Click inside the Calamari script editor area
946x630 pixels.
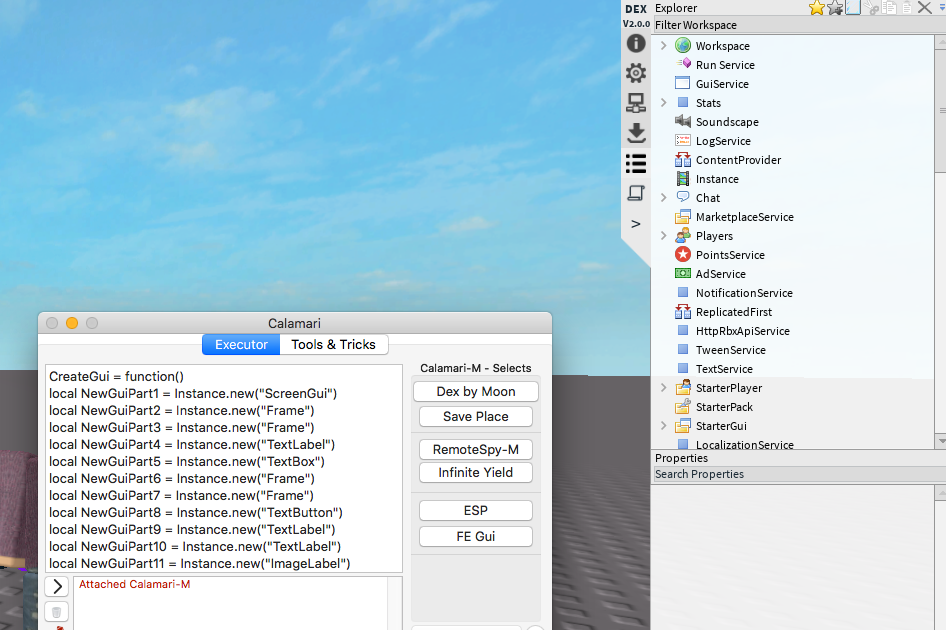224,468
